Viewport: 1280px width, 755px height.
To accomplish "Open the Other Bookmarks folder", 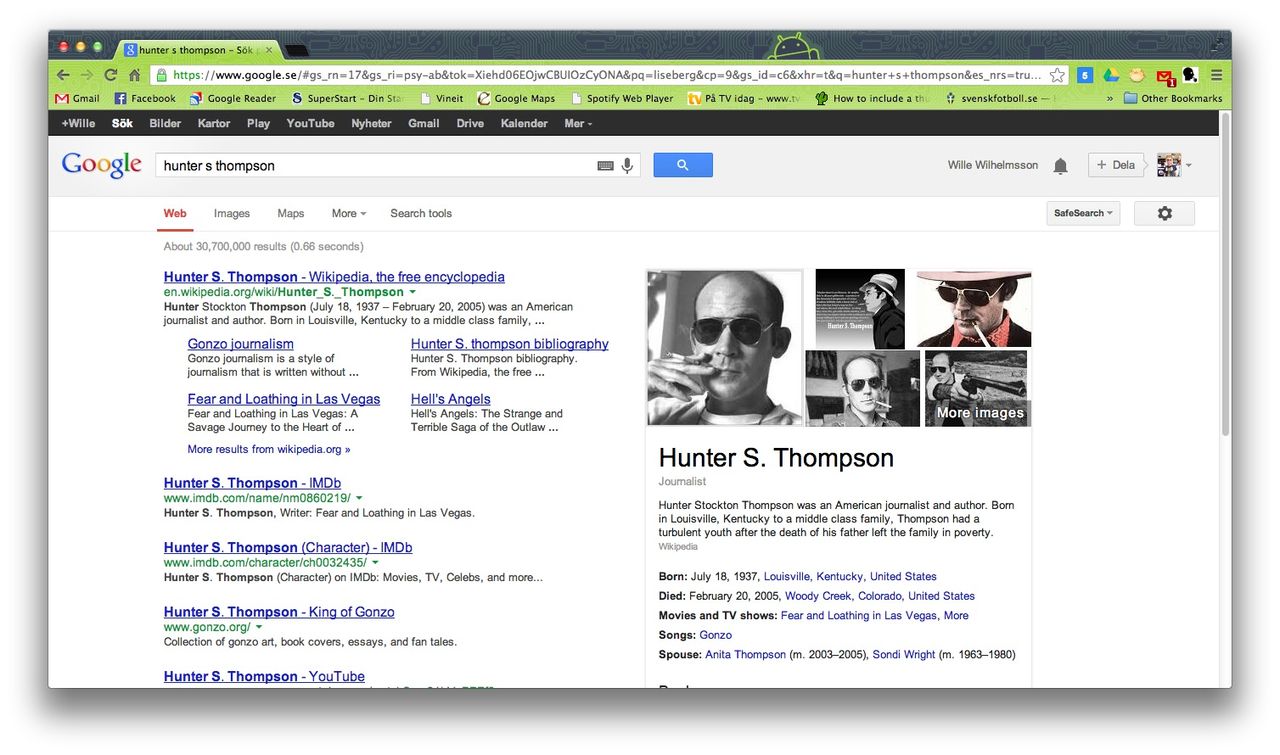I will 1172,98.
